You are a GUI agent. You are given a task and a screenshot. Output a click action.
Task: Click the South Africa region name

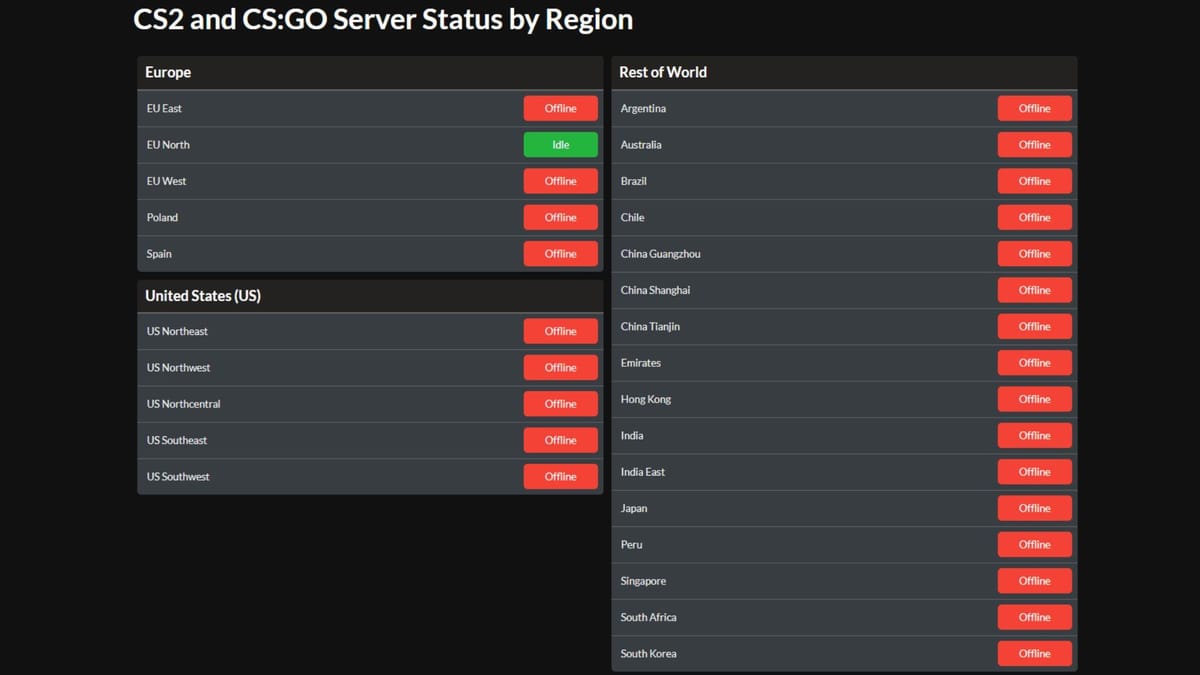(648, 617)
